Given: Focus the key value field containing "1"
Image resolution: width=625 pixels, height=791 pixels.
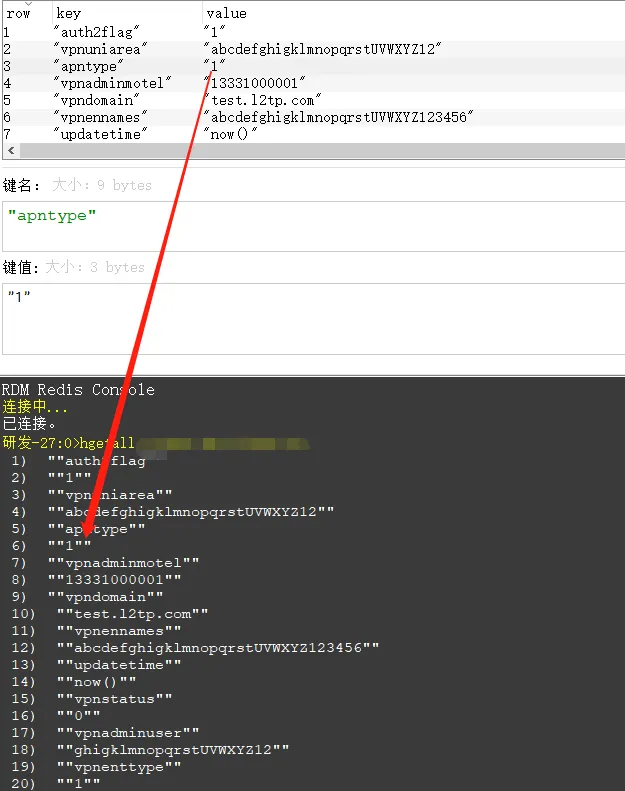Looking at the screenshot, I should pos(312,318).
